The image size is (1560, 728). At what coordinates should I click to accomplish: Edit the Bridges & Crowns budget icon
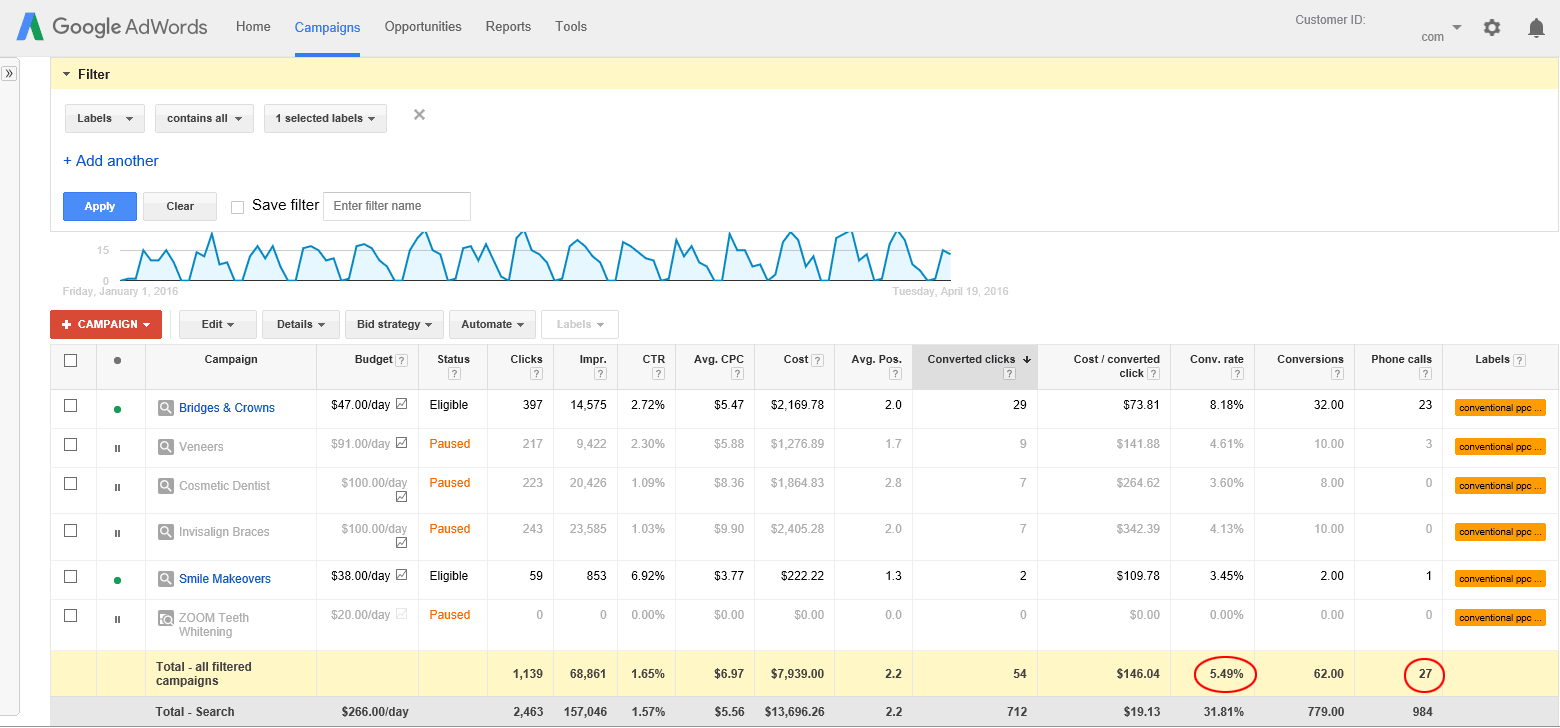(402, 405)
